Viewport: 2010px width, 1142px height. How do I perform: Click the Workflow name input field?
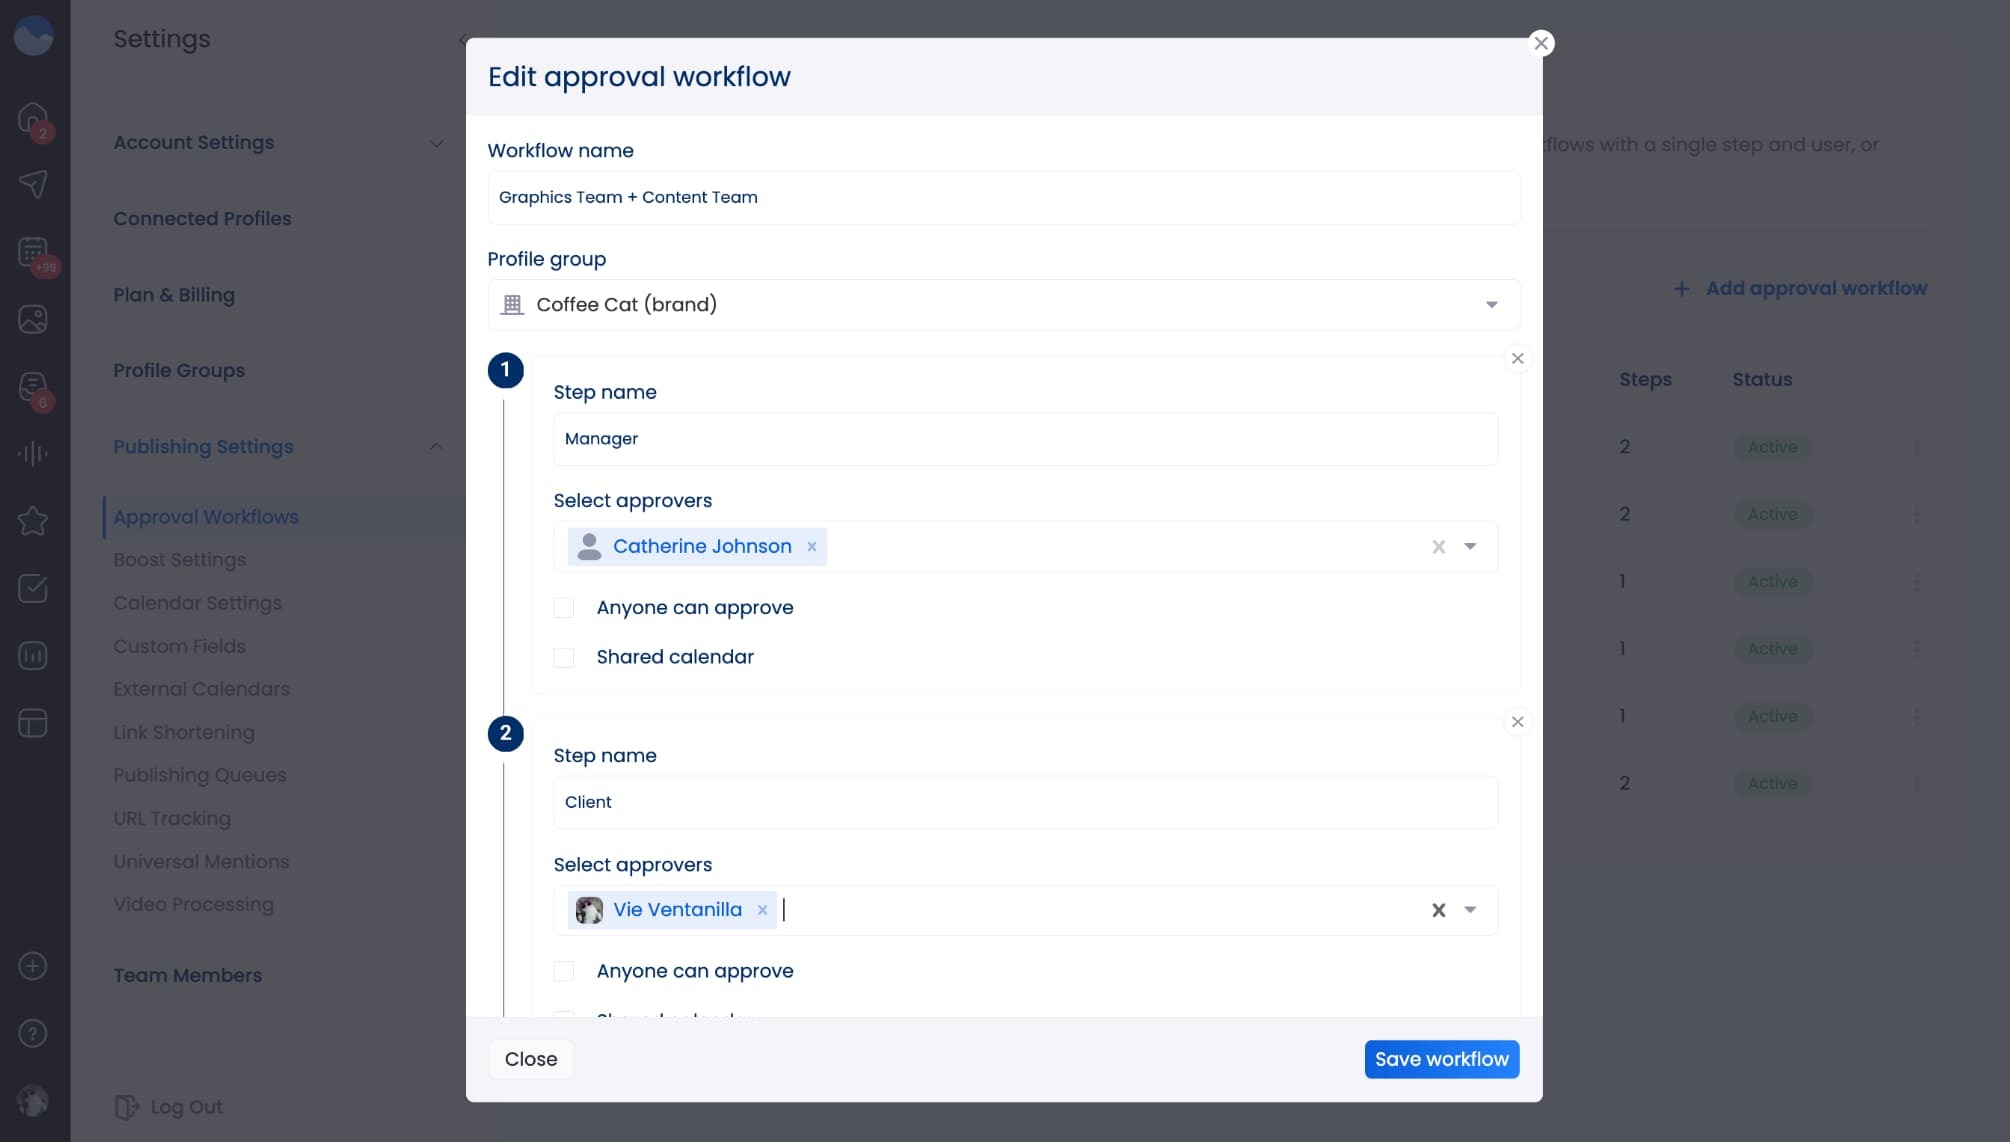[1003, 198]
